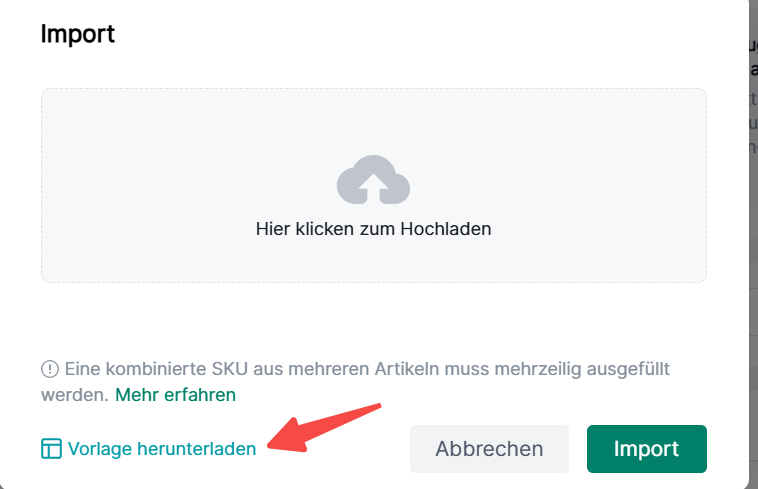Click the word "Hochladen" in upload area

tap(446, 228)
